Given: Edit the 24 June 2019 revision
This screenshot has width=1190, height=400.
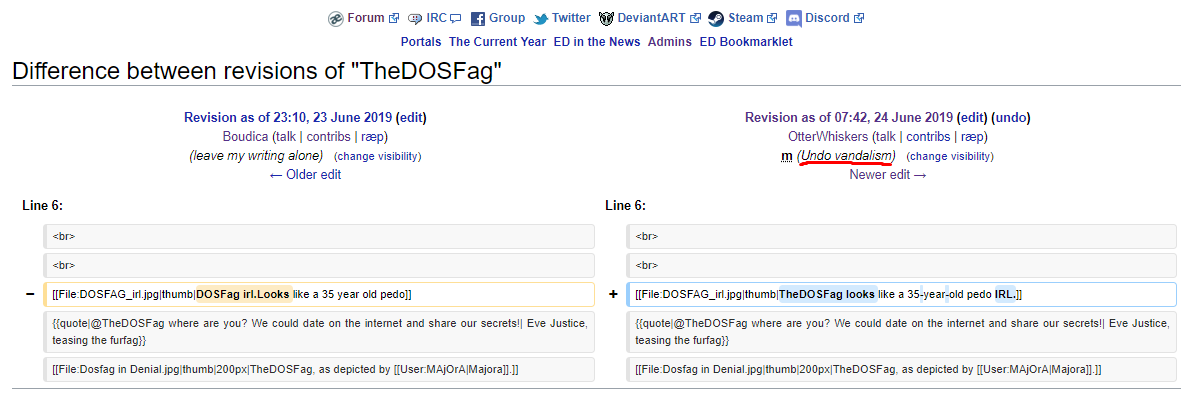Looking at the screenshot, I should pyautogui.click(x=971, y=118).
